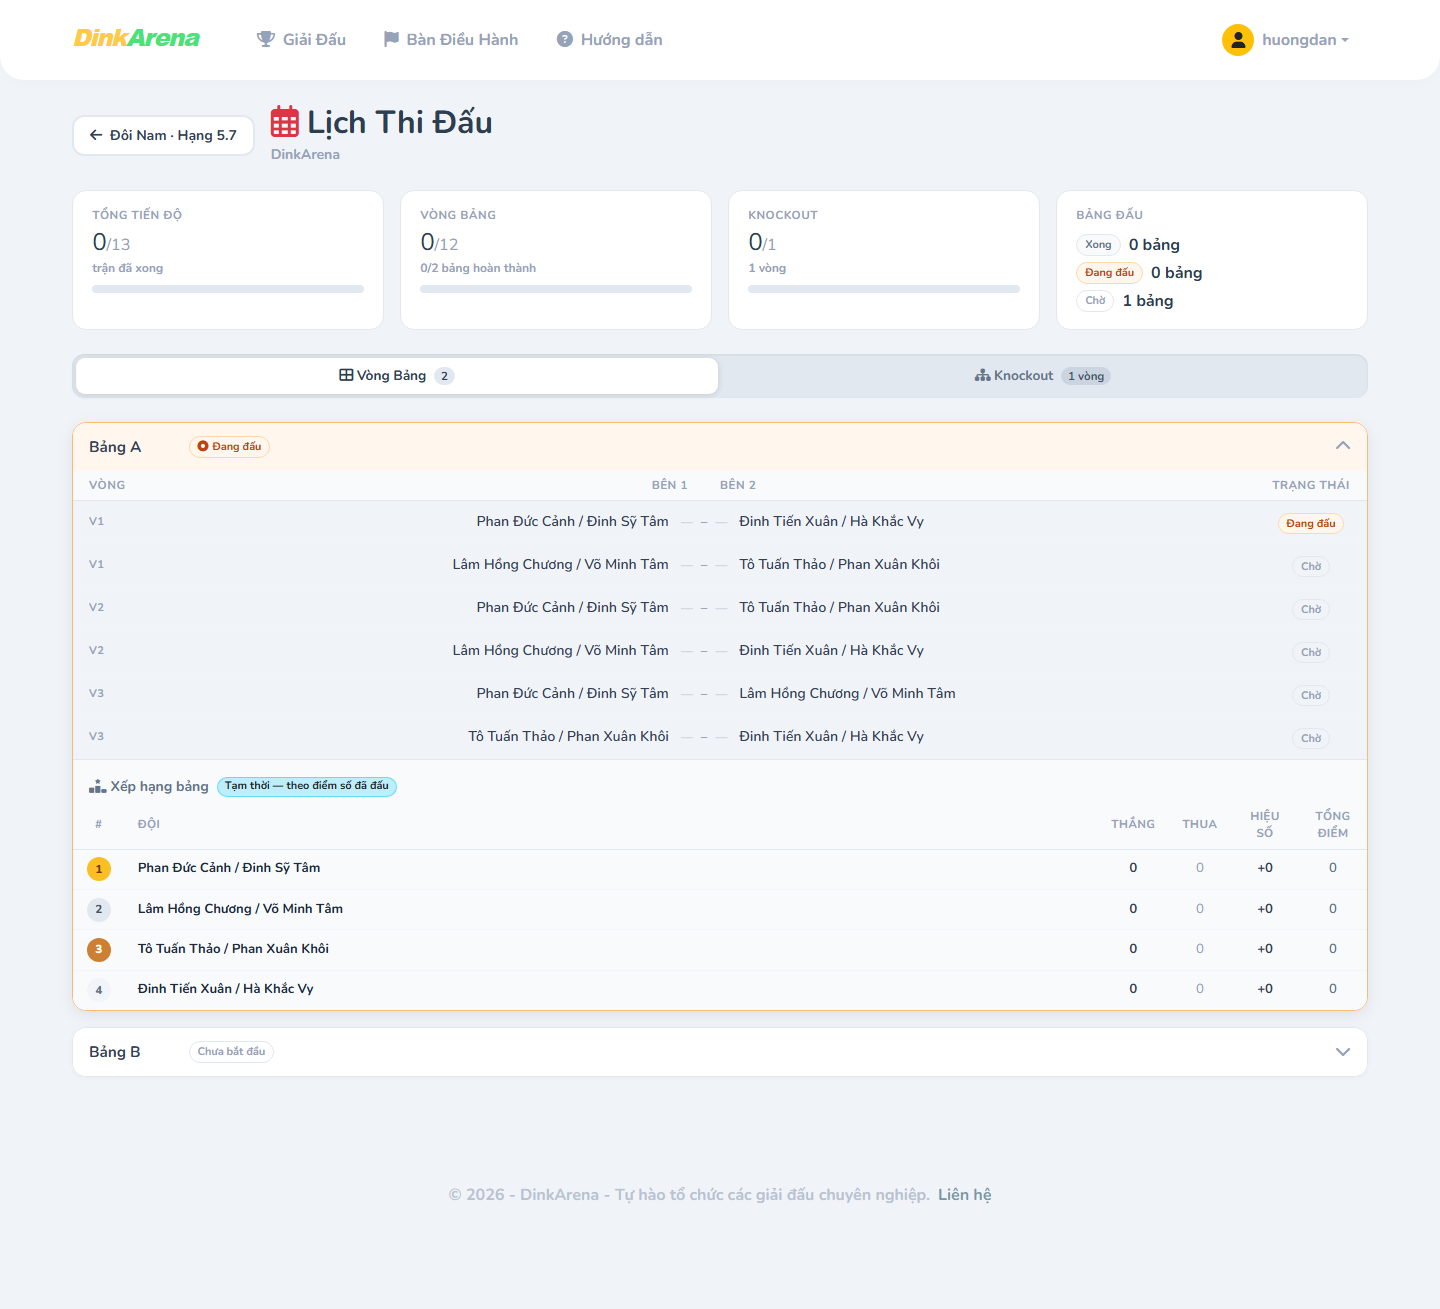The image size is (1440, 1309).
Task: Click the HIỆU SỐ column header
Action: (x=1265, y=824)
